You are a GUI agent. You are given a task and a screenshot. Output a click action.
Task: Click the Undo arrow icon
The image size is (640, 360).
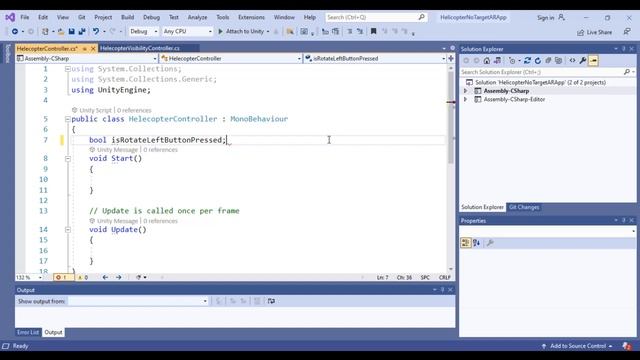click(96, 31)
